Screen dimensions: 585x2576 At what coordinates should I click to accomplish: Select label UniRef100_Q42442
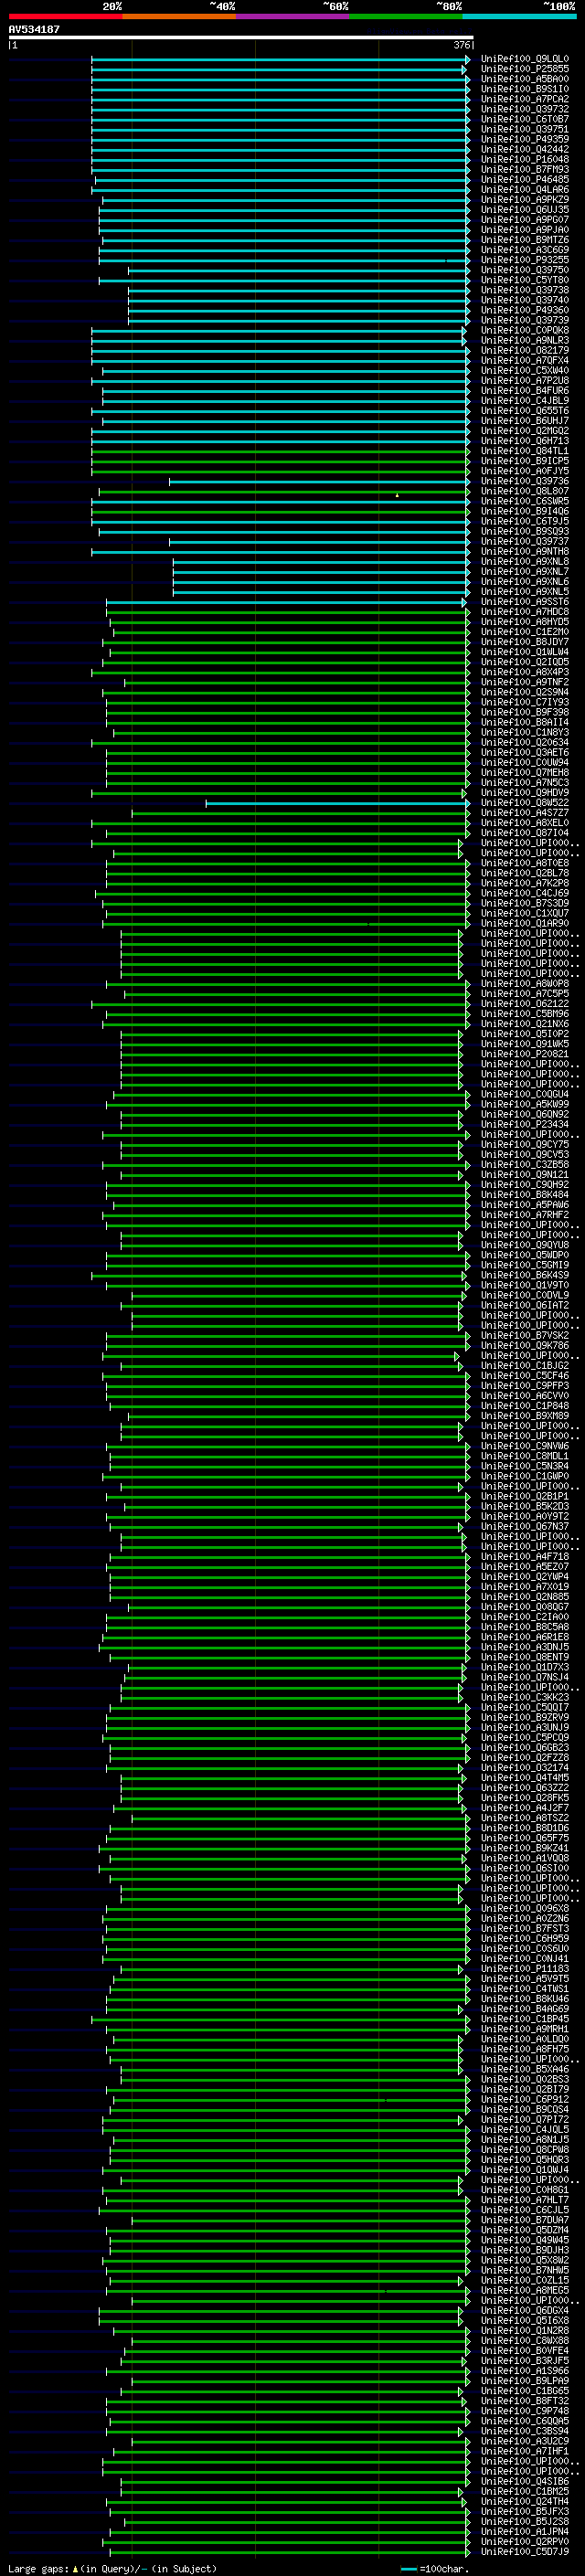coord(525,149)
